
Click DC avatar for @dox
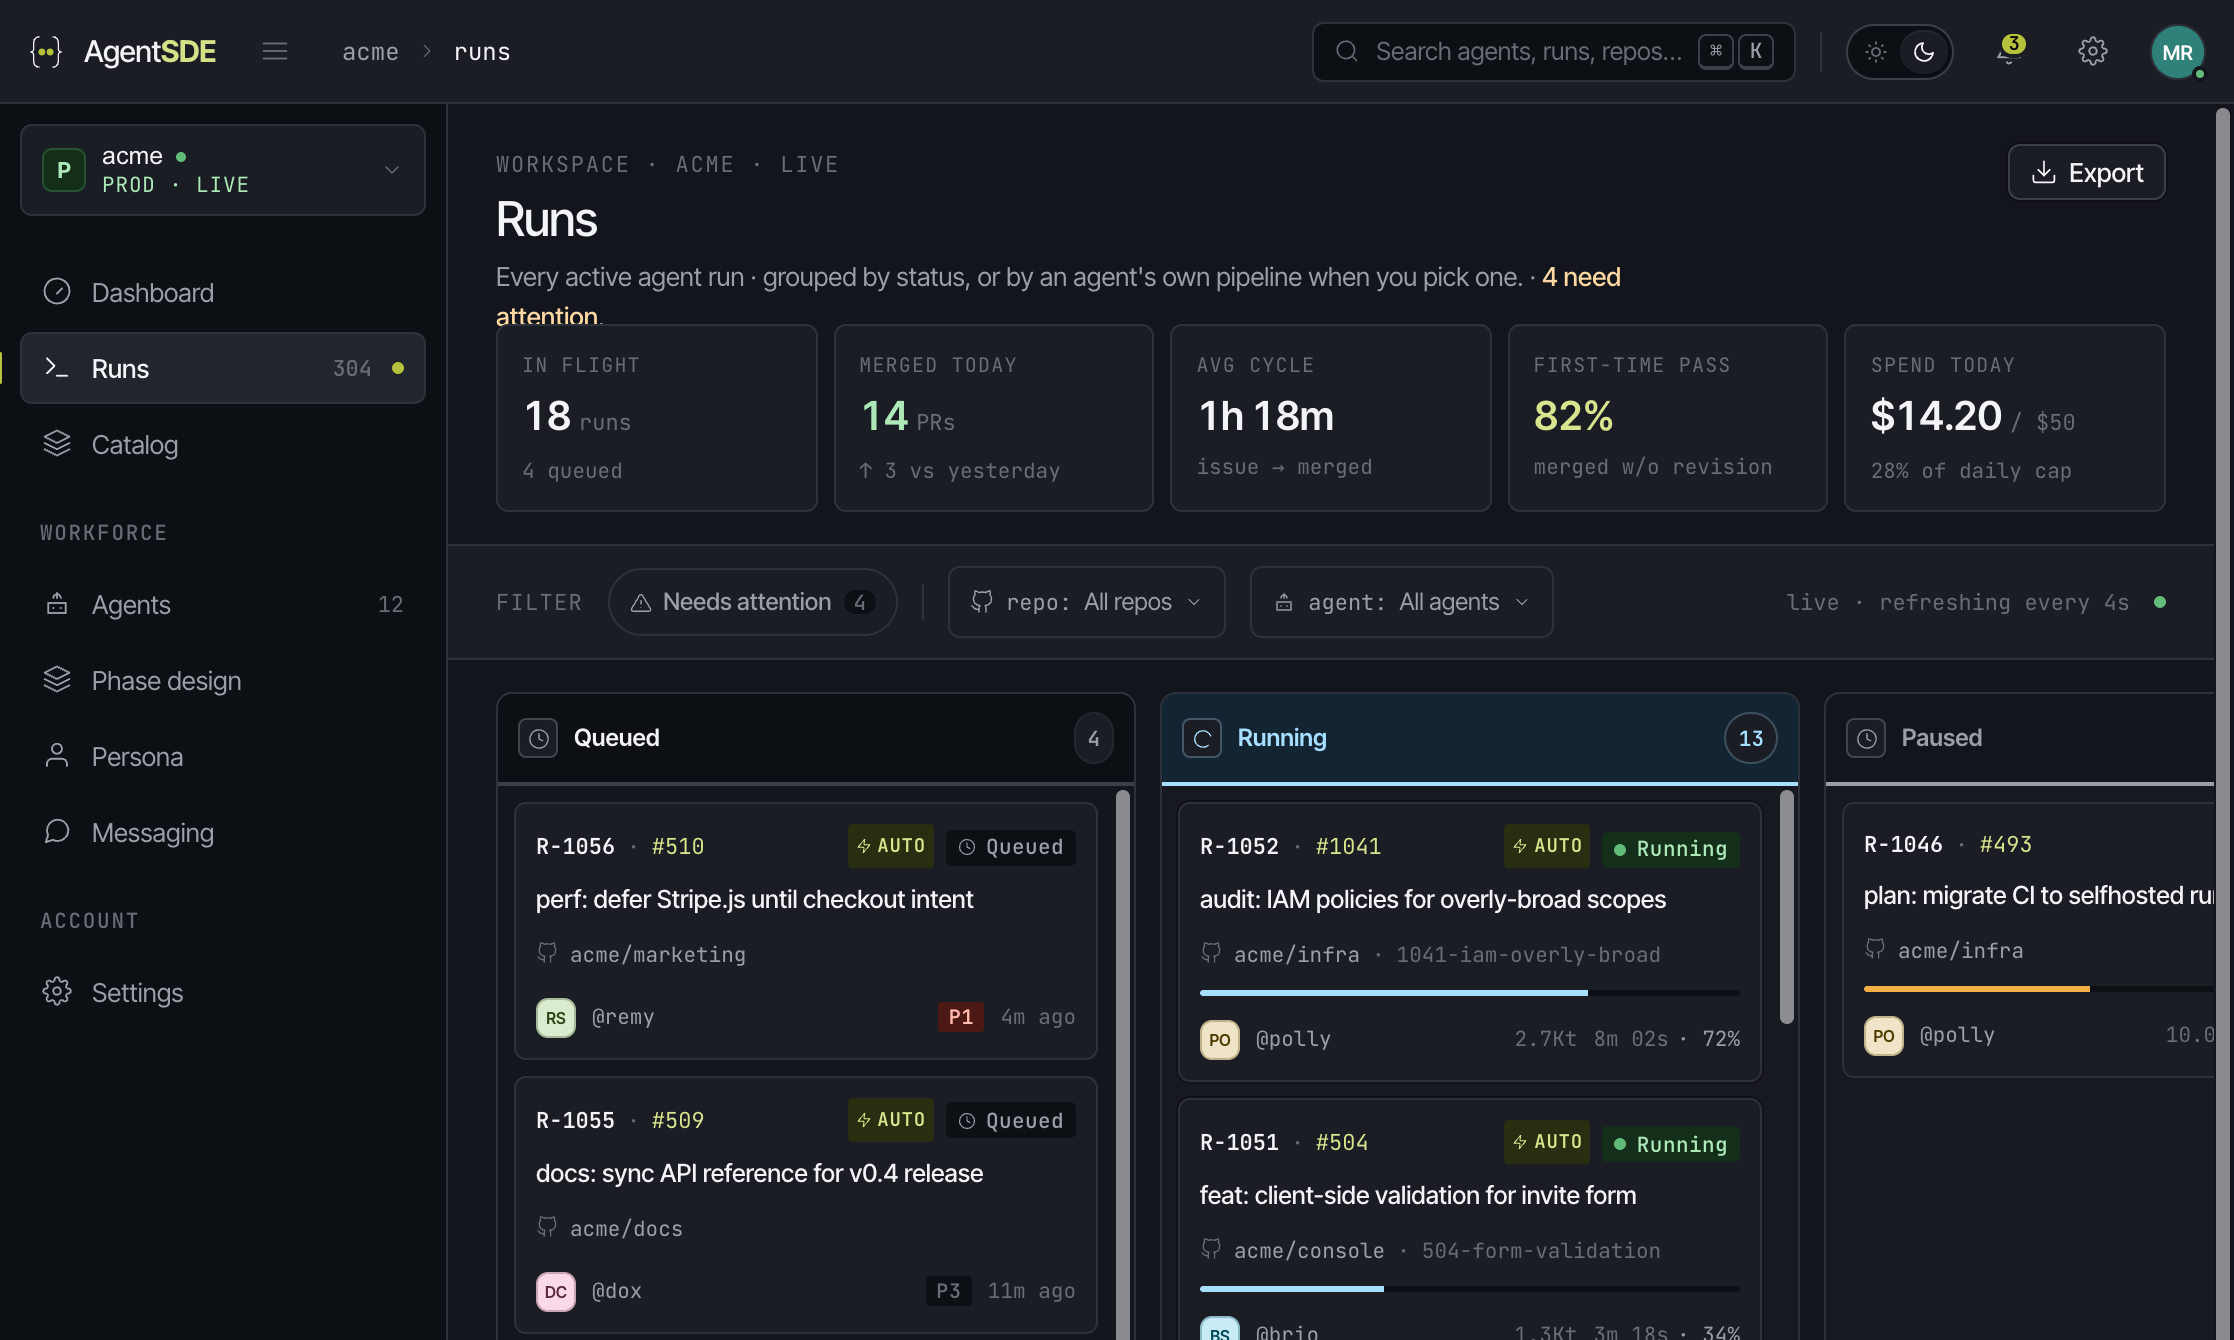(556, 1291)
